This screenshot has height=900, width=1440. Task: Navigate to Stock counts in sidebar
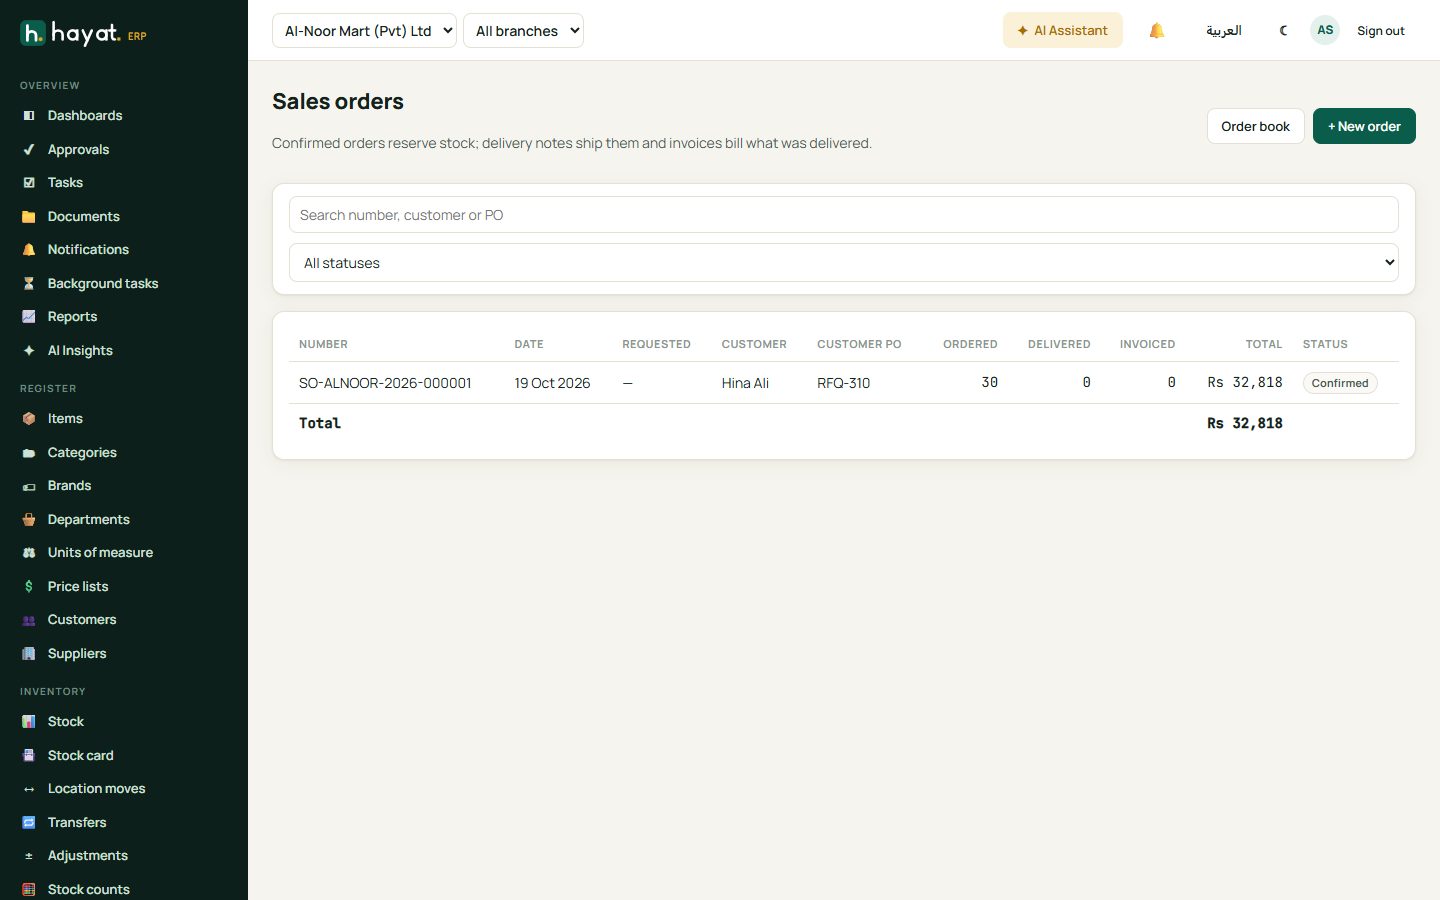[89, 889]
